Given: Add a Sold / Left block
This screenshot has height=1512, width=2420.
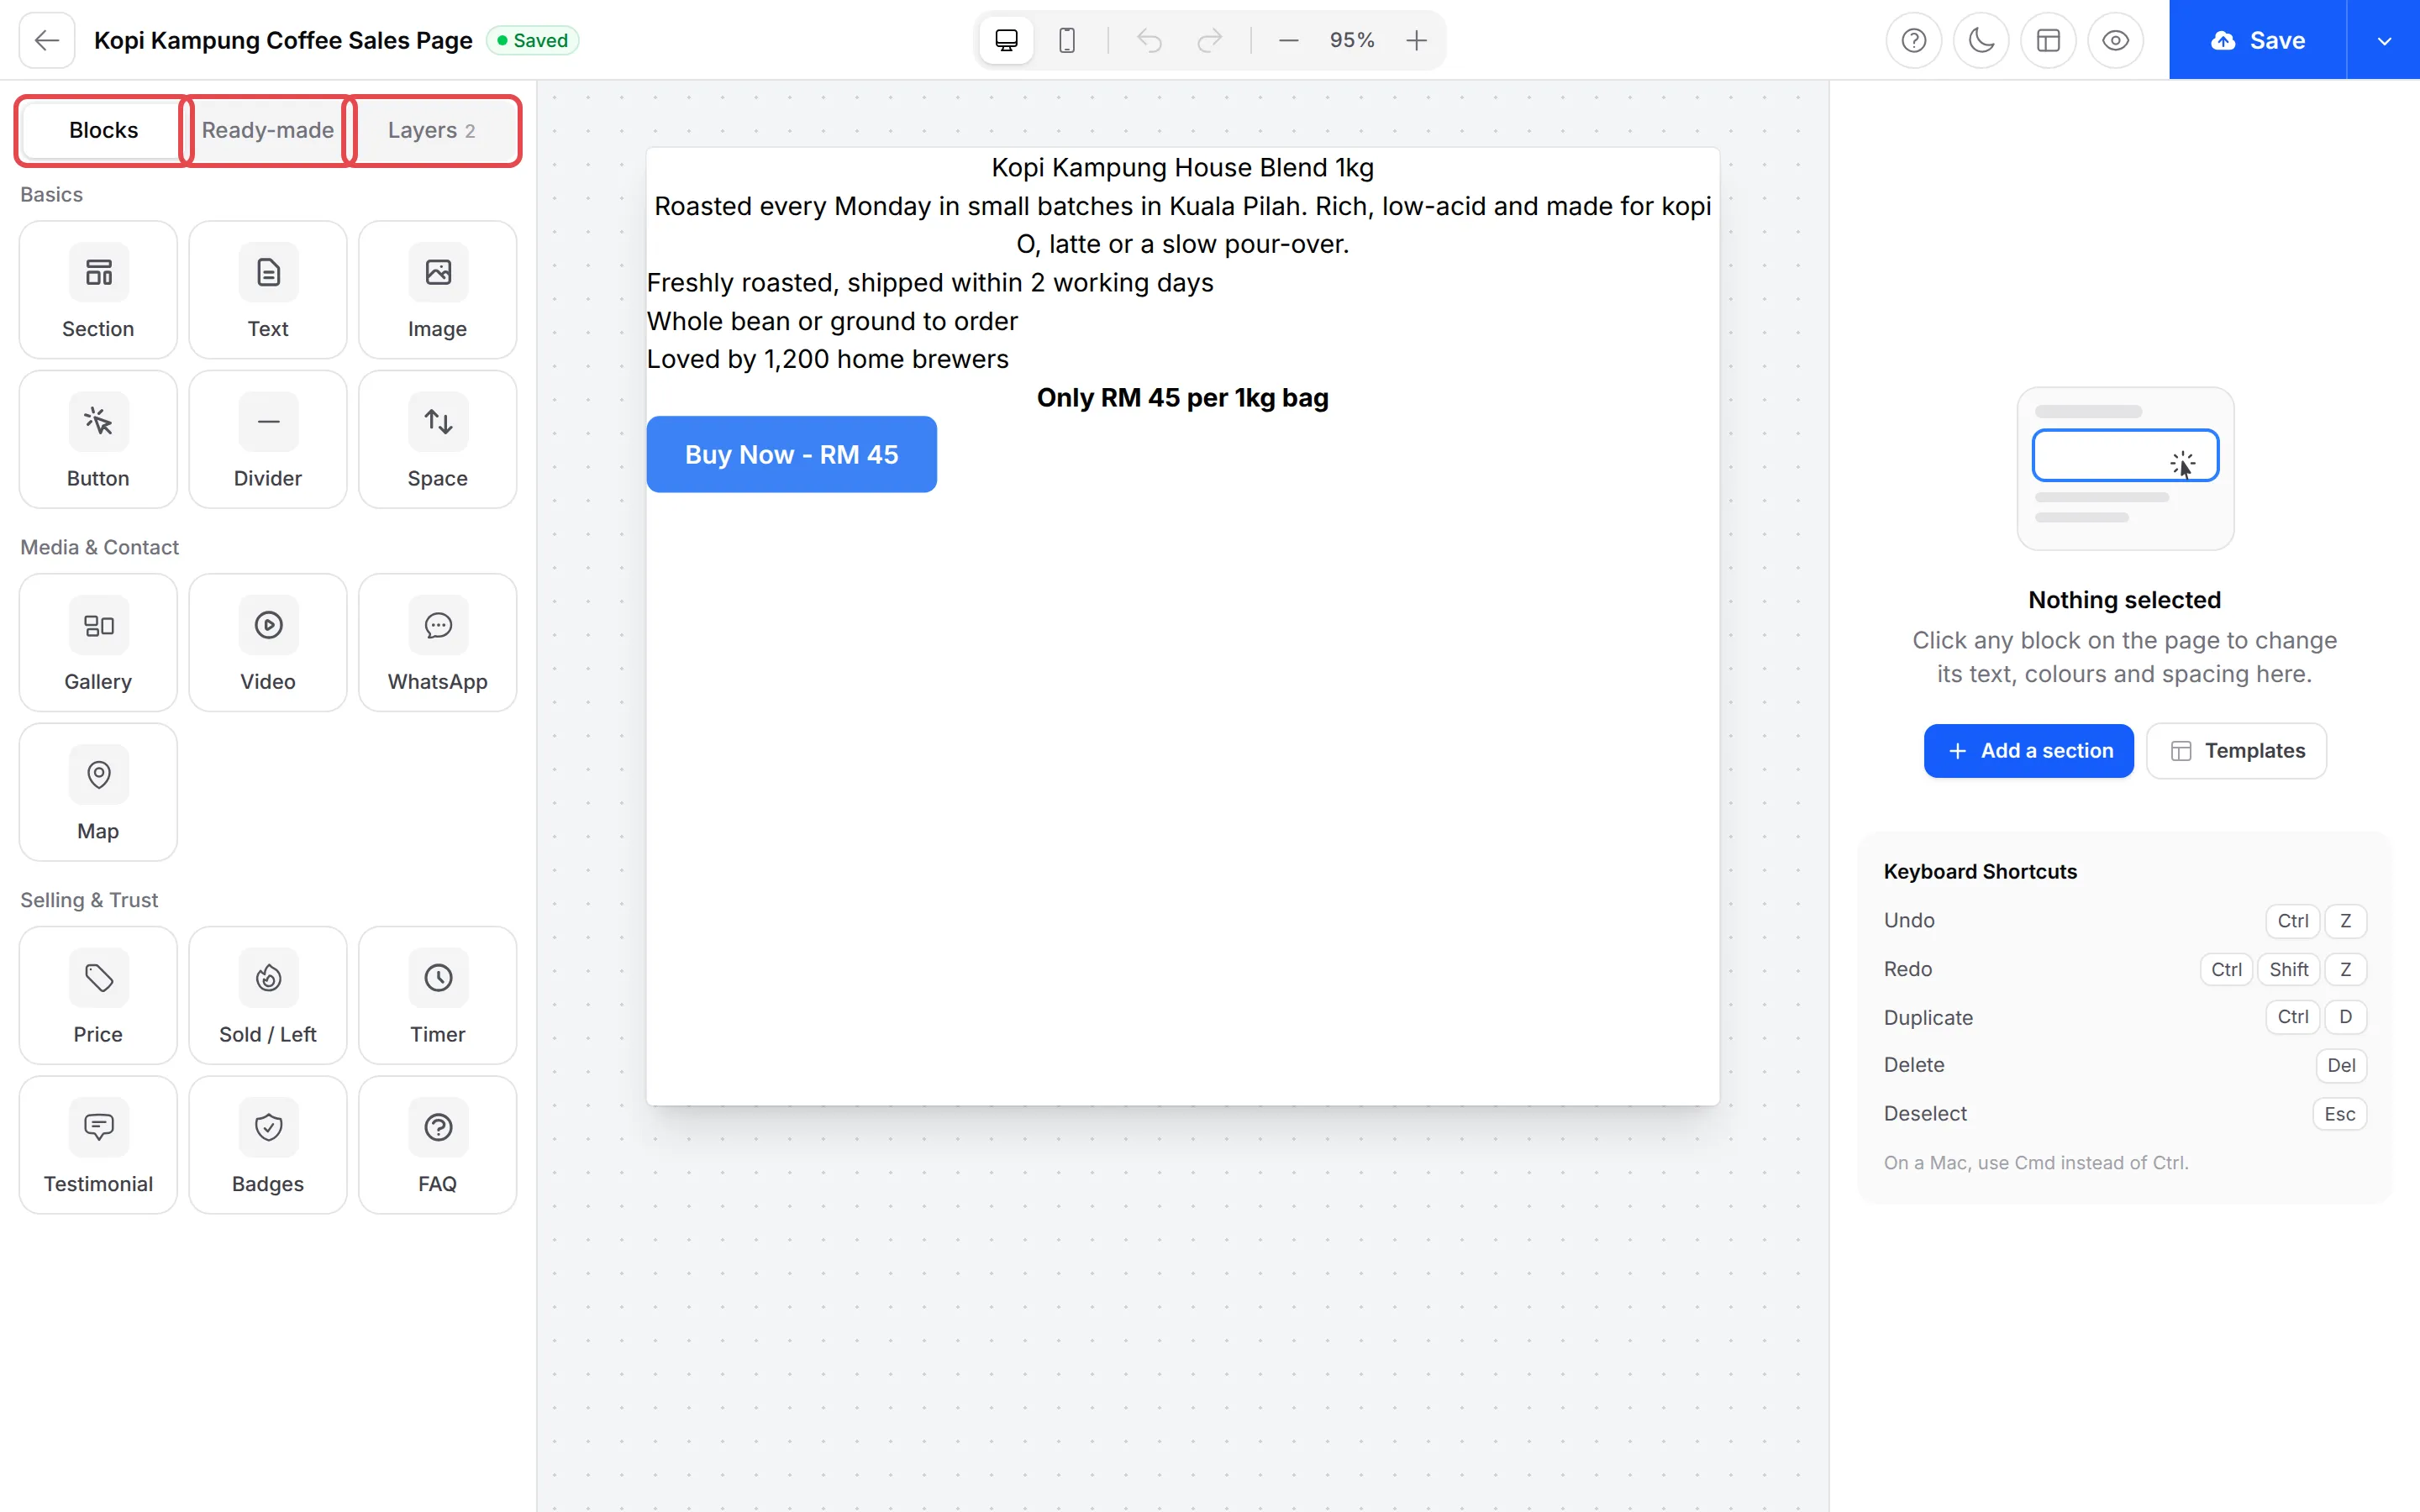Looking at the screenshot, I should click(268, 996).
